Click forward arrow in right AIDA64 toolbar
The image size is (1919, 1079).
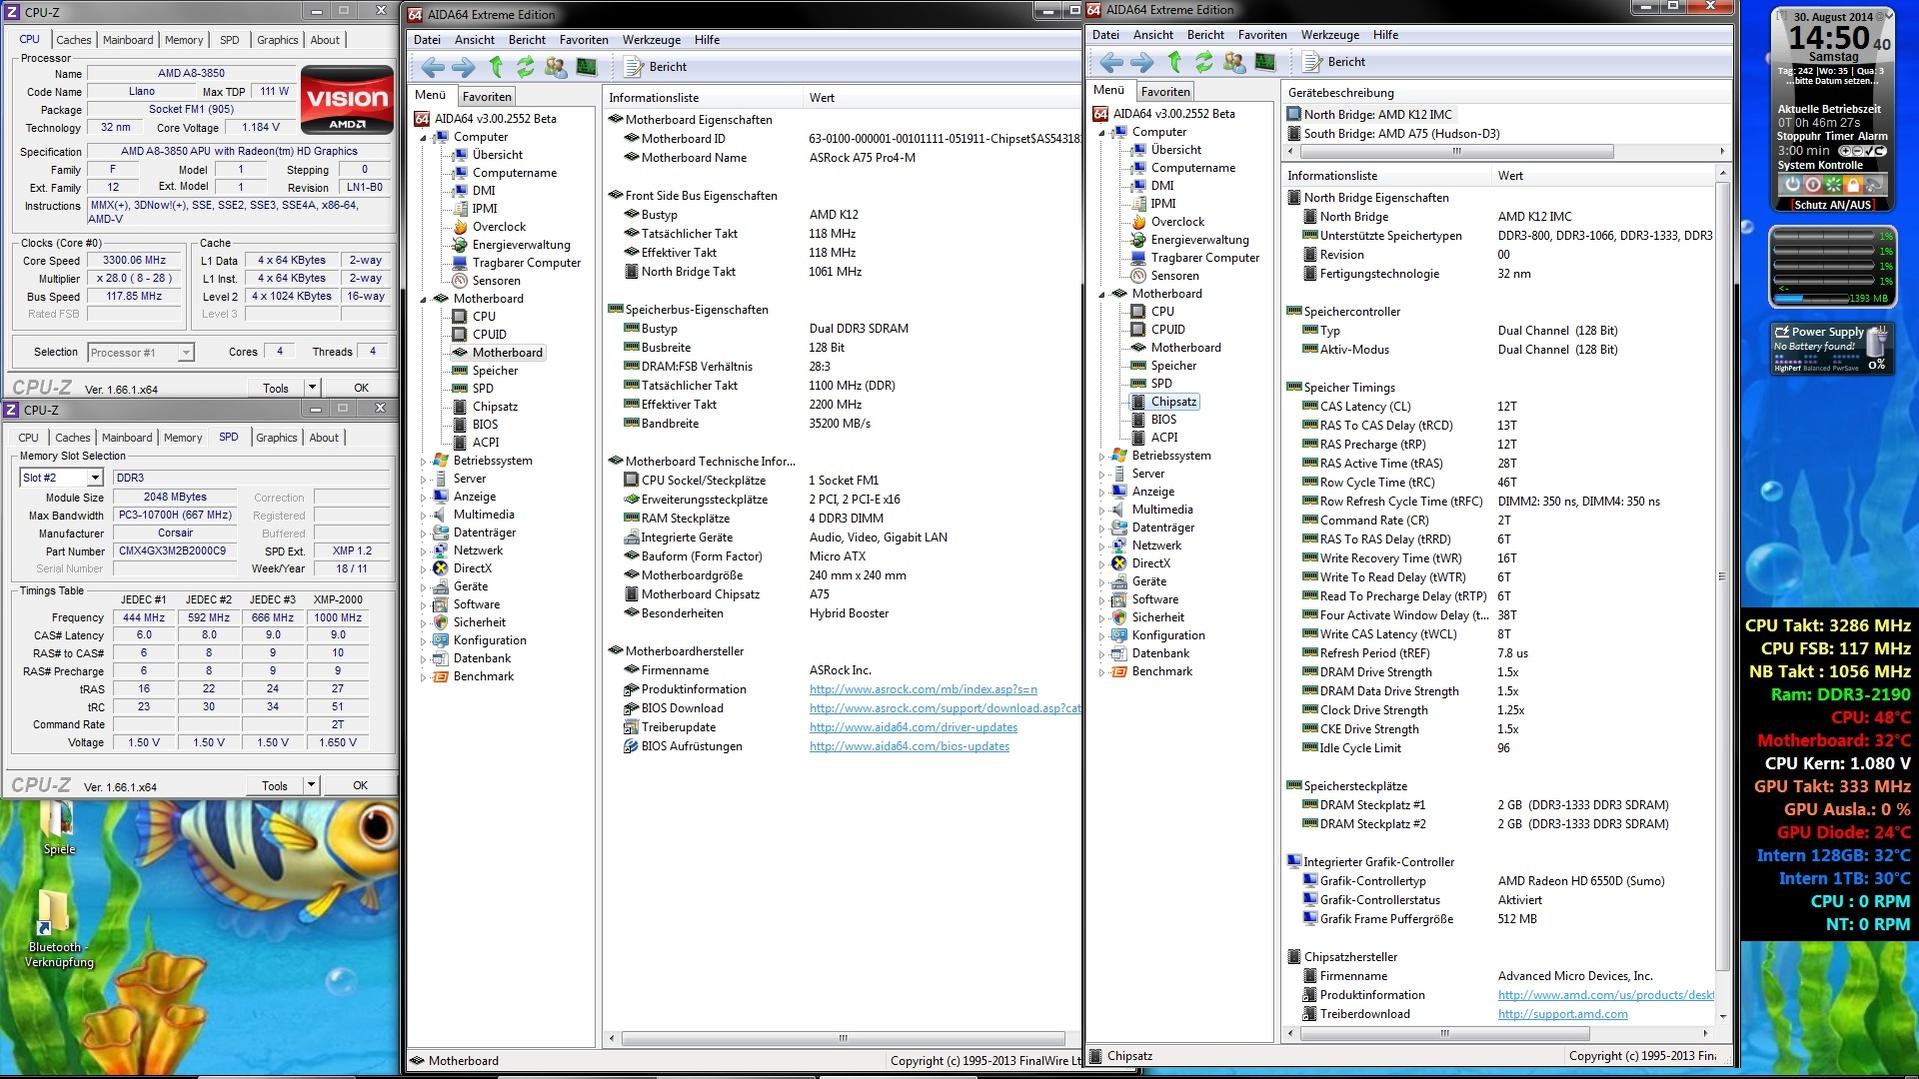click(1141, 62)
